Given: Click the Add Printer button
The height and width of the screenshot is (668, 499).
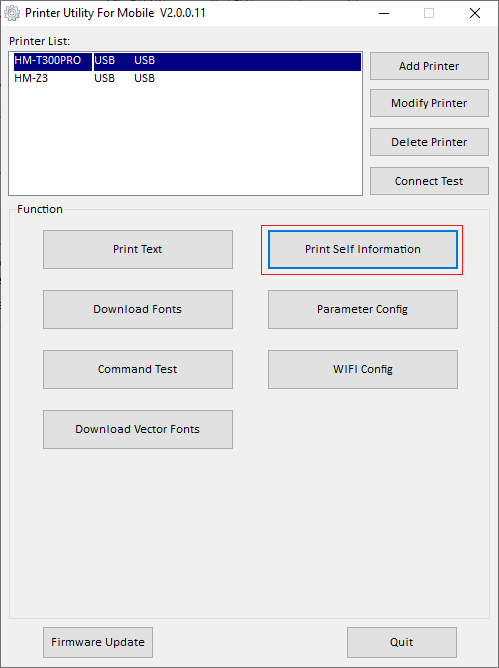Looking at the screenshot, I should [x=429, y=66].
